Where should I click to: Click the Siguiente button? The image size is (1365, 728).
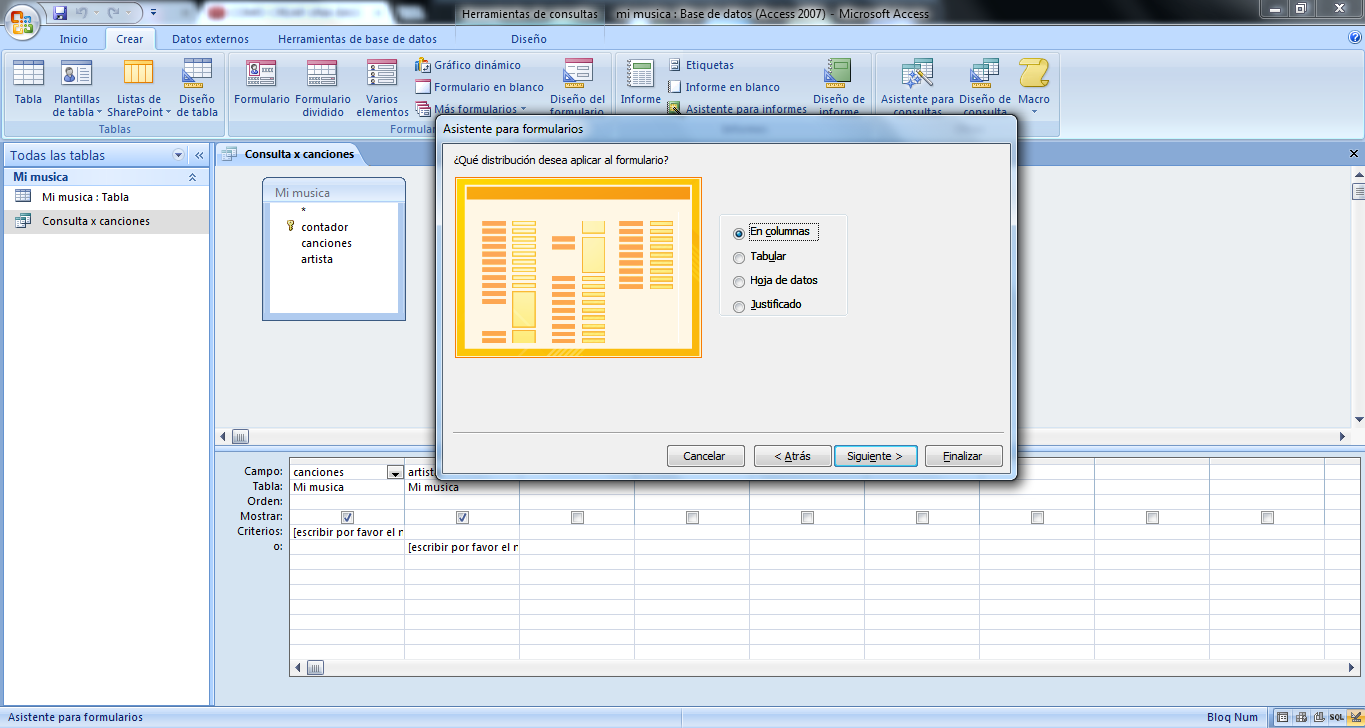click(875, 456)
